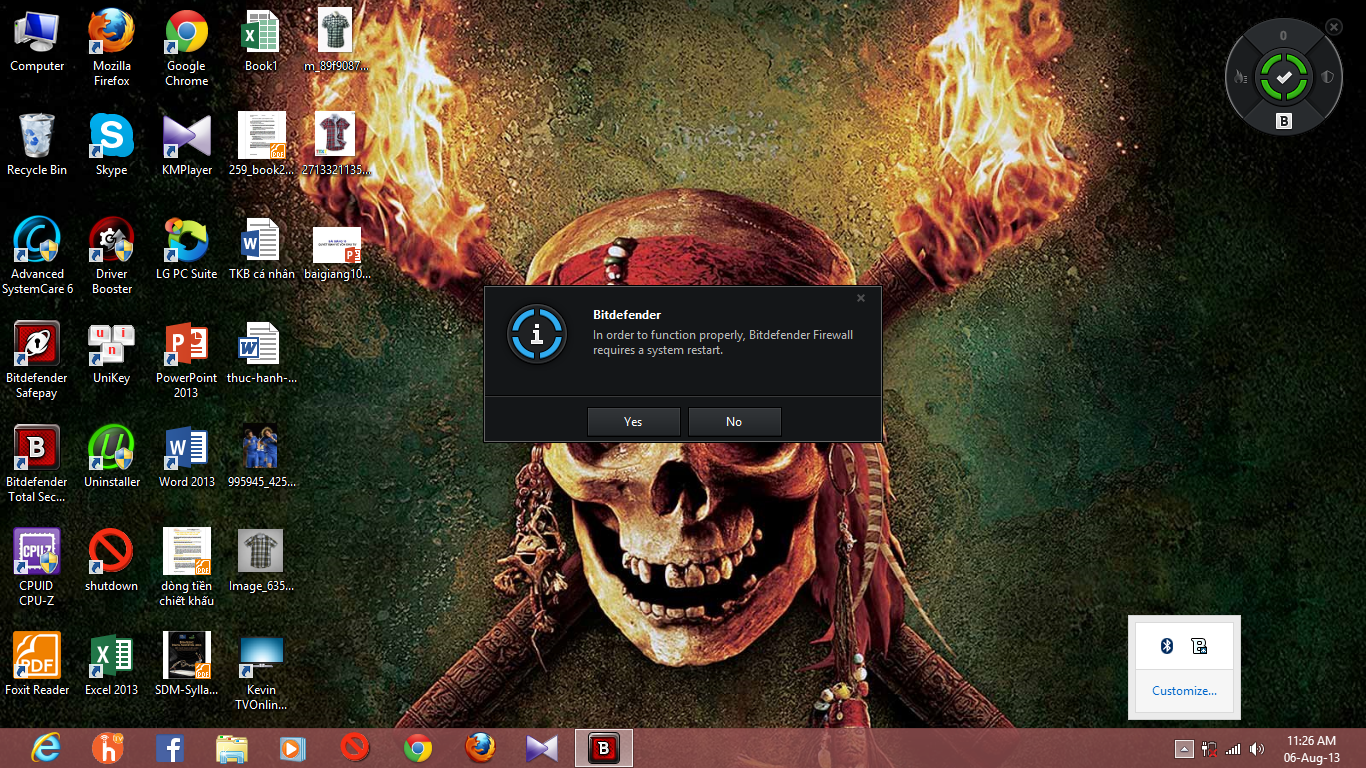Open network signal tray icon
The image size is (1366, 768).
pyautogui.click(x=1233, y=749)
